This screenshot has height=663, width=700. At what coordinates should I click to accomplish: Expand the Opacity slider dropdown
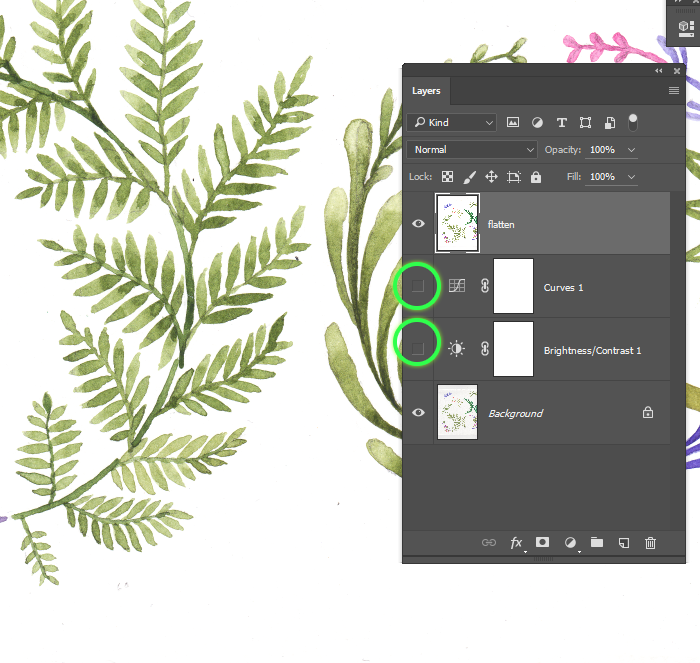[631, 149]
